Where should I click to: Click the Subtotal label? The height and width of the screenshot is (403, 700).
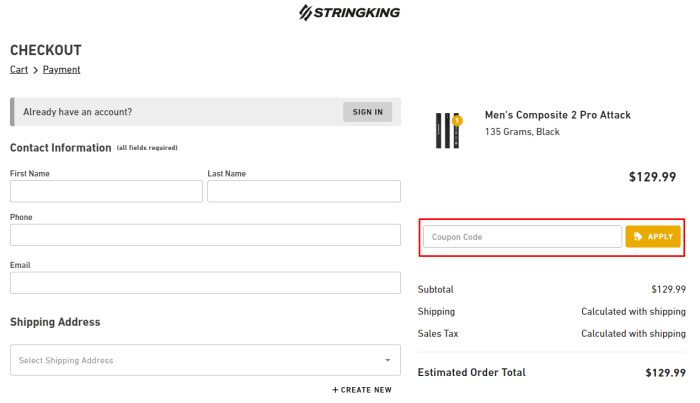point(435,289)
